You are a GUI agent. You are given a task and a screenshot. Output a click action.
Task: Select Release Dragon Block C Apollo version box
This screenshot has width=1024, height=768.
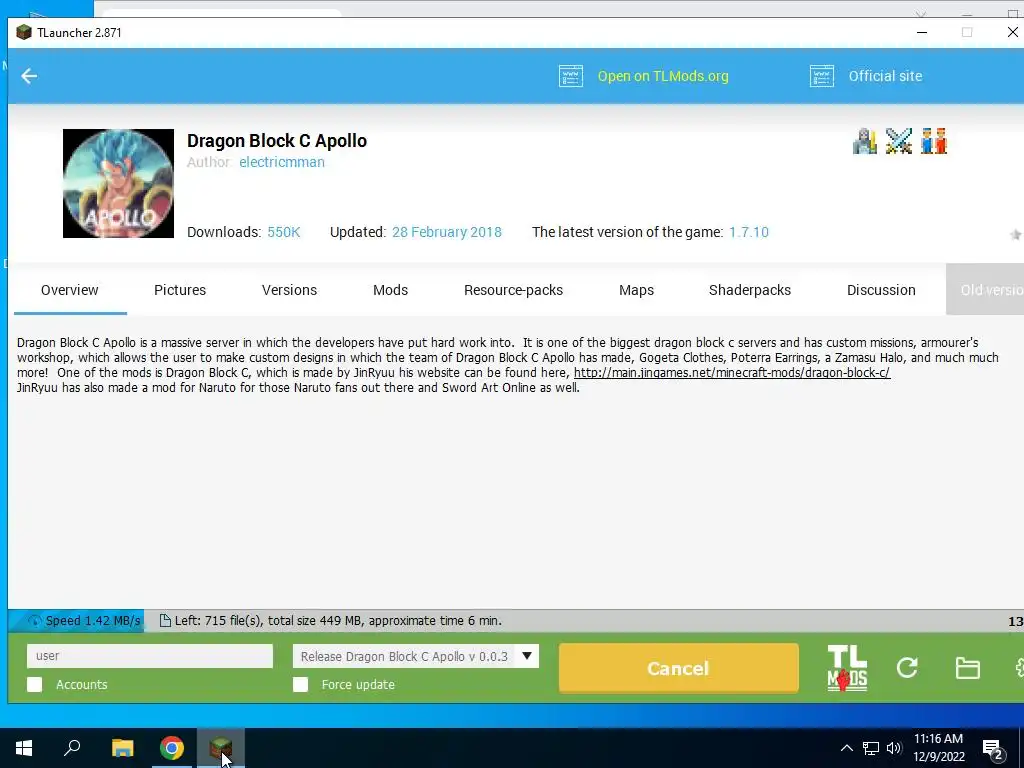coord(416,656)
